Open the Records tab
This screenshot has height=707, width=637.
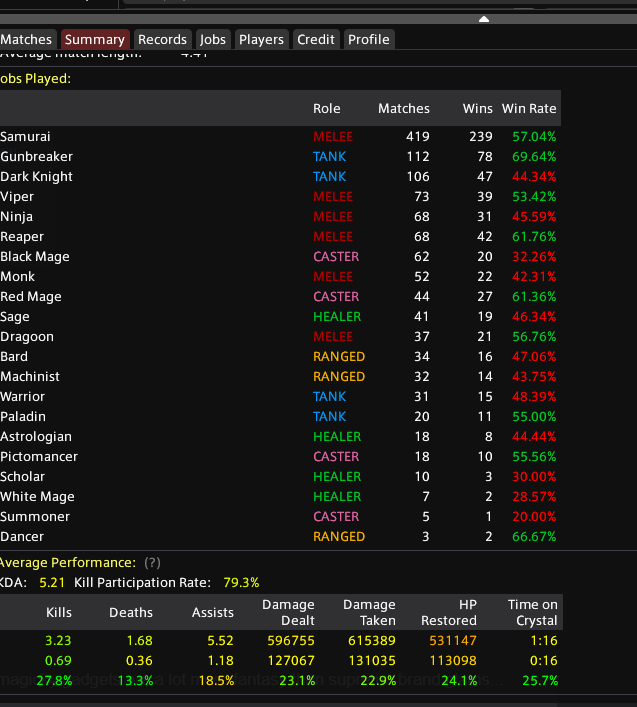162,39
